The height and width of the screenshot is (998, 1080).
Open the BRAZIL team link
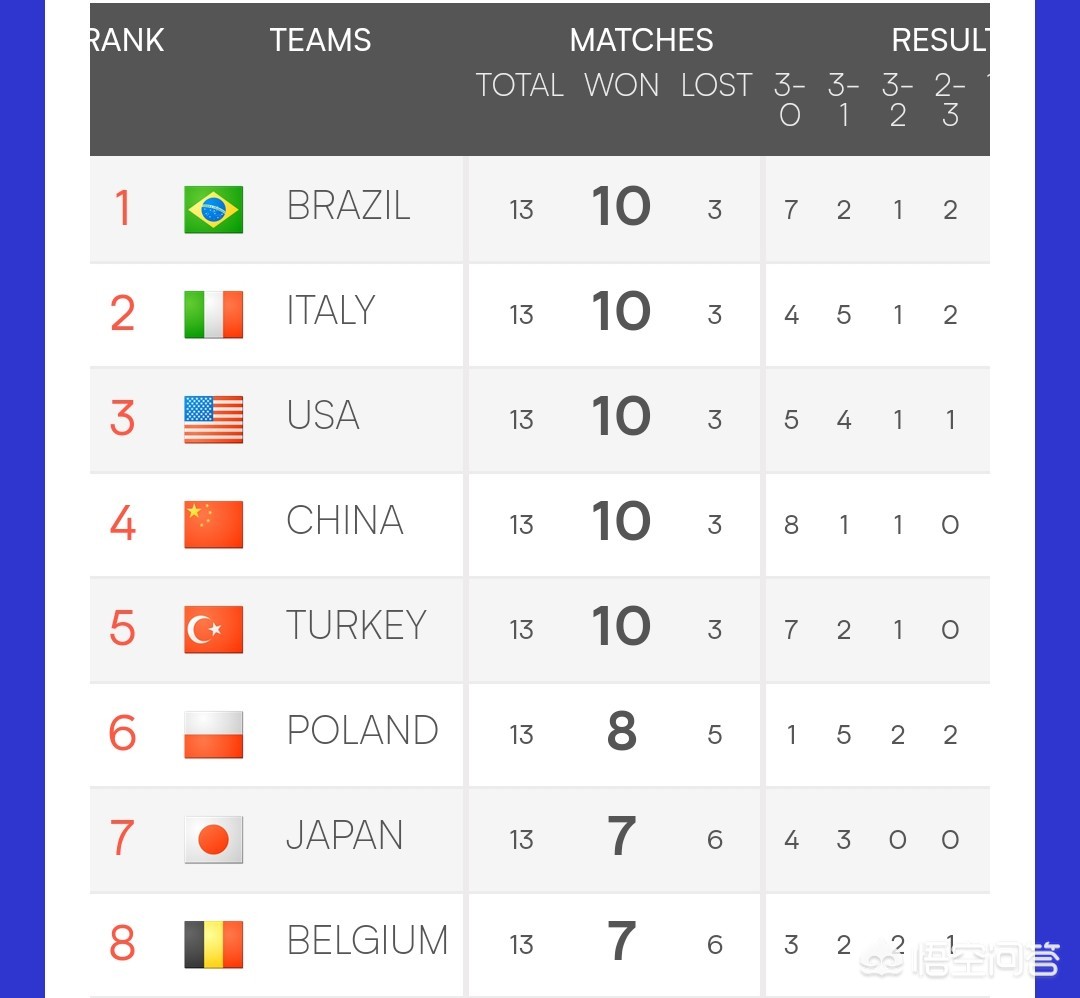[x=348, y=206]
